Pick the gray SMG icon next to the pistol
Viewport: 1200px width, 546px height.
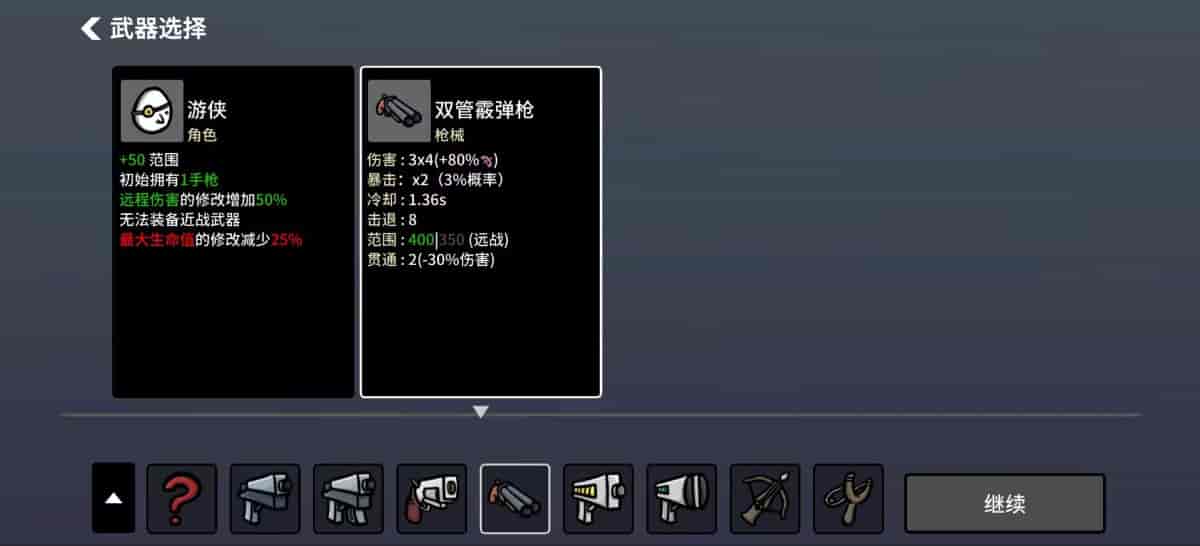[348, 498]
